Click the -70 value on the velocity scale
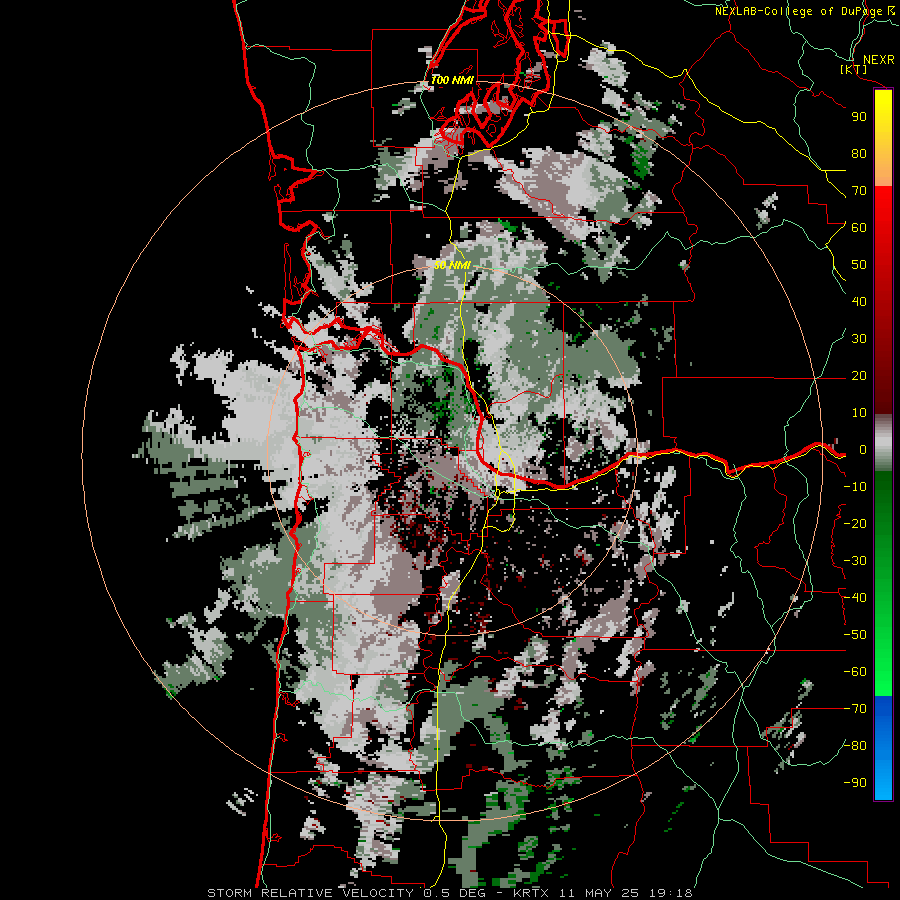This screenshot has width=900, height=900. (855, 709)
